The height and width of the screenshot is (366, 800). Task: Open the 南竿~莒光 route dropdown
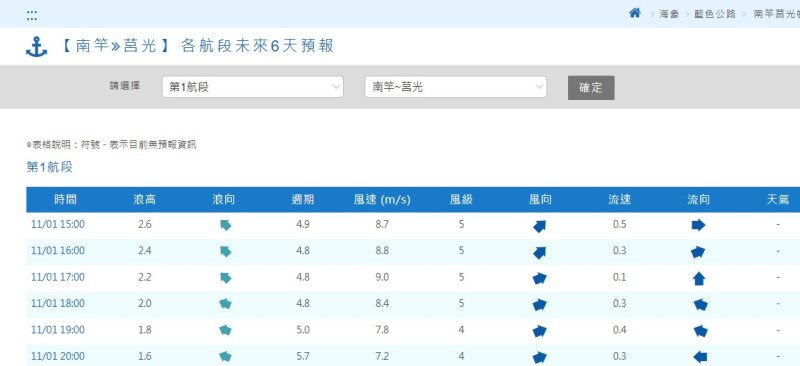click(456, 87)
